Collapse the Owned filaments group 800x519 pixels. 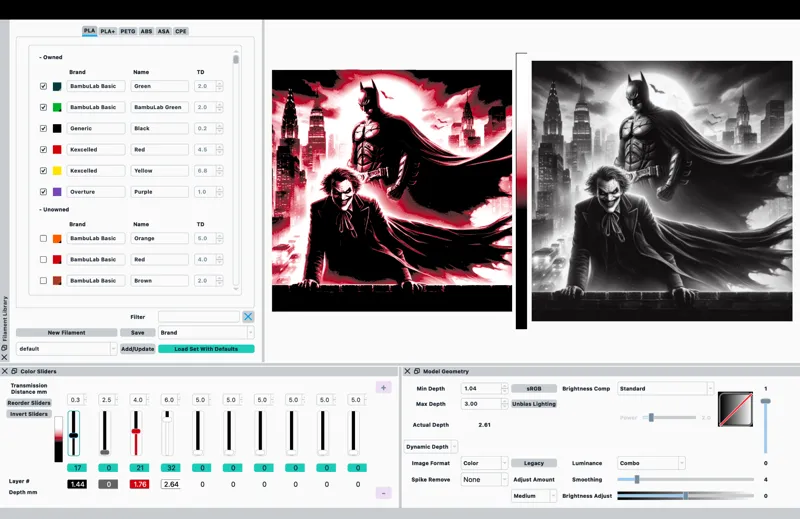[x=51, y=57]
